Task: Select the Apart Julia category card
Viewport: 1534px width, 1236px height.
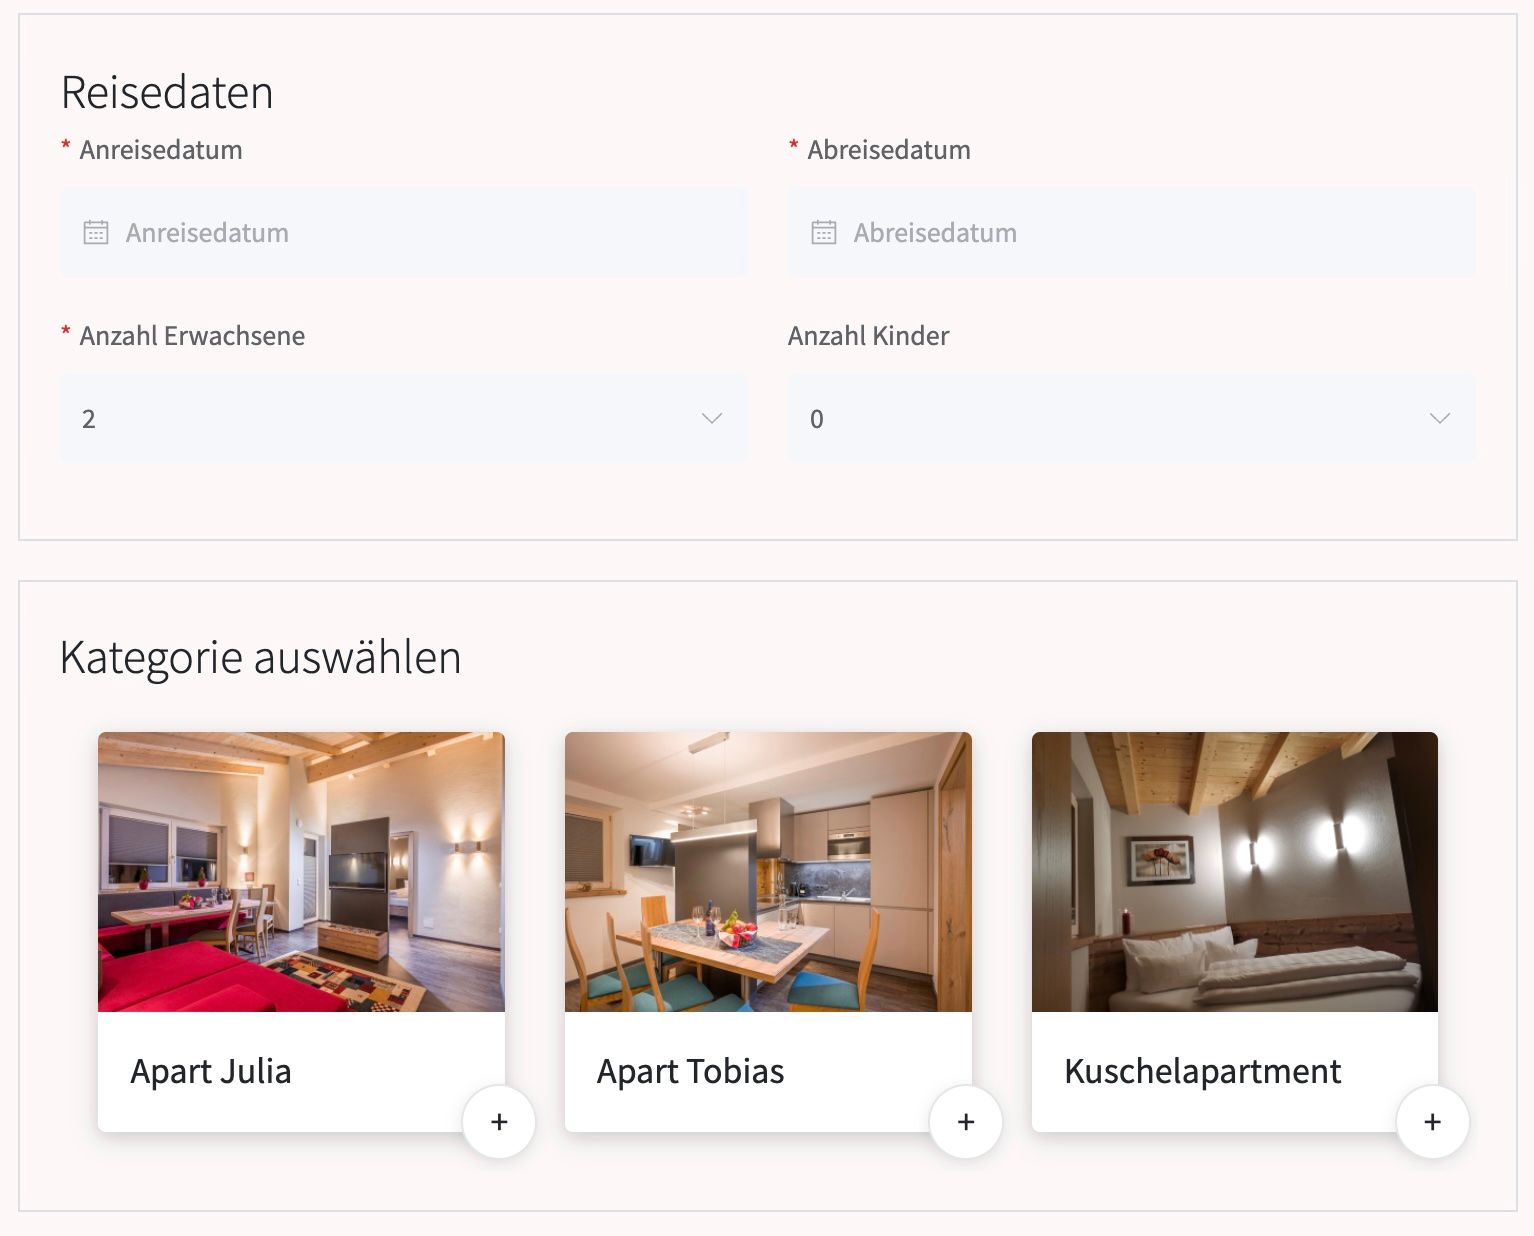Action: click(x=301, y=930)
